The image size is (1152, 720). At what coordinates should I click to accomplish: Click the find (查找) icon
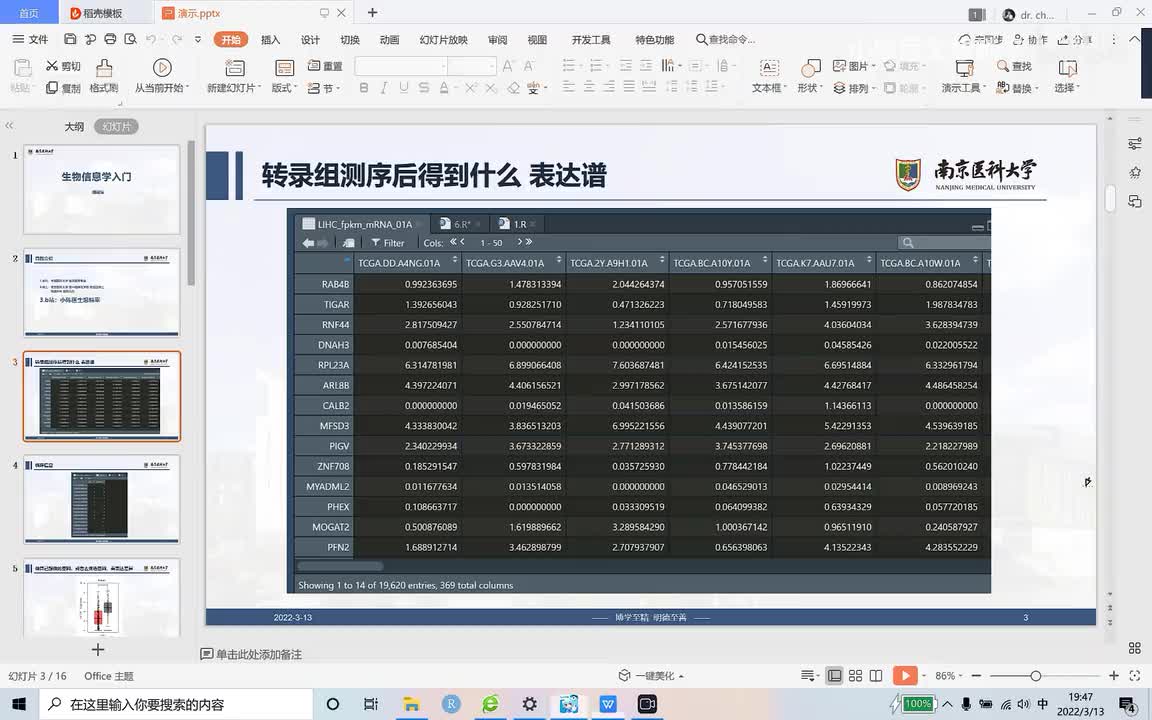point(1002,66)
